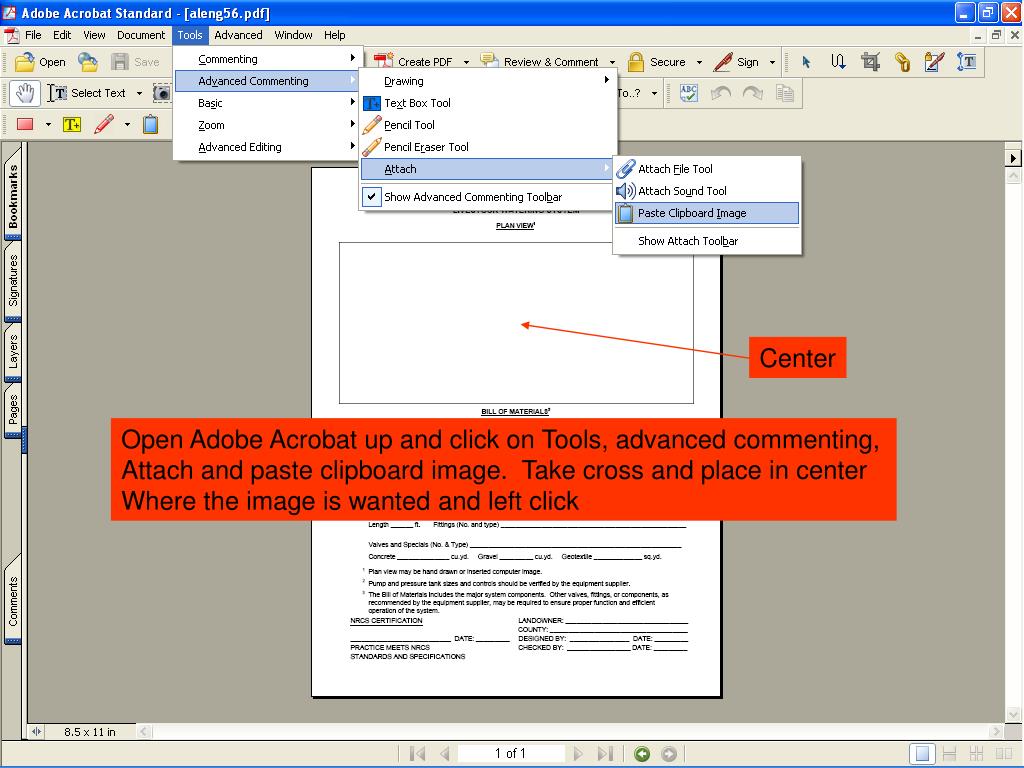1024x768 pixels.
Task: Click the Undo arrow icon
Action: click(x=721, y=93)
